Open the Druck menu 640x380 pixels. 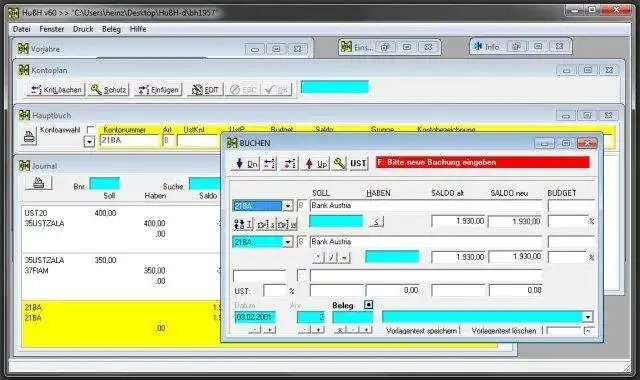pyautogui.click(x=83, y=29)
